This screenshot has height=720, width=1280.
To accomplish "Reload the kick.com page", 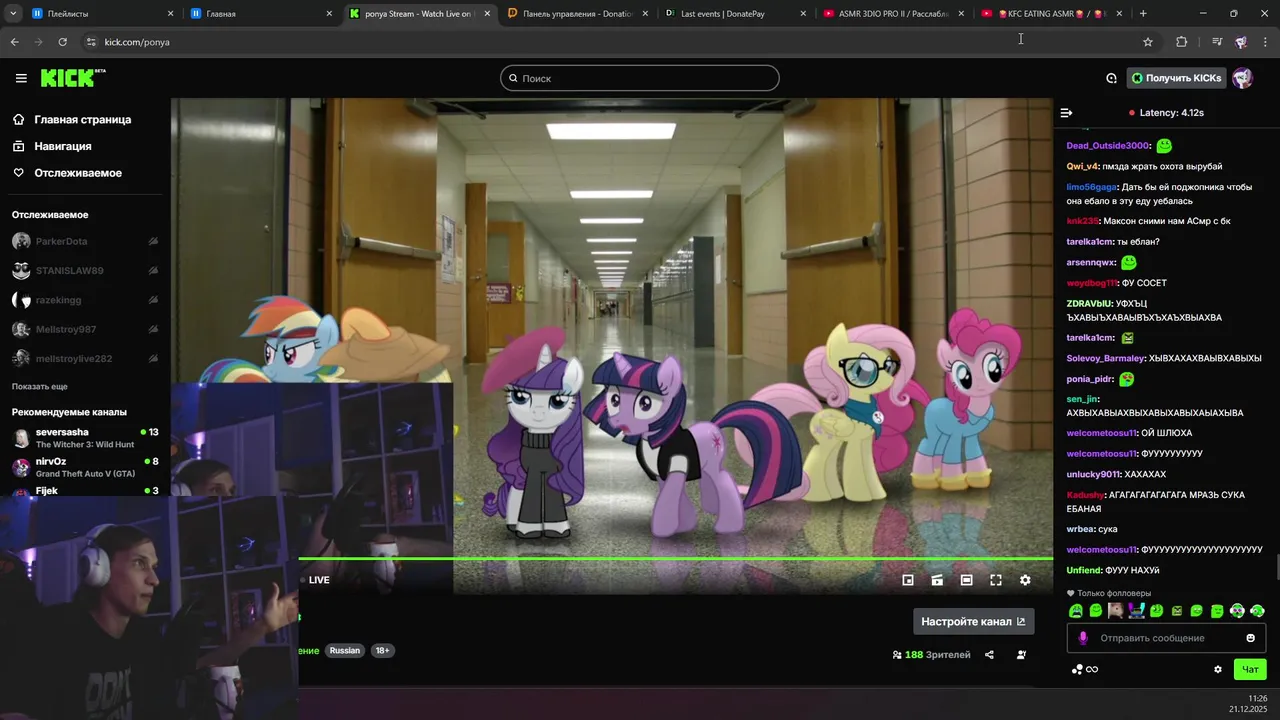I will [x=62, y=42].
